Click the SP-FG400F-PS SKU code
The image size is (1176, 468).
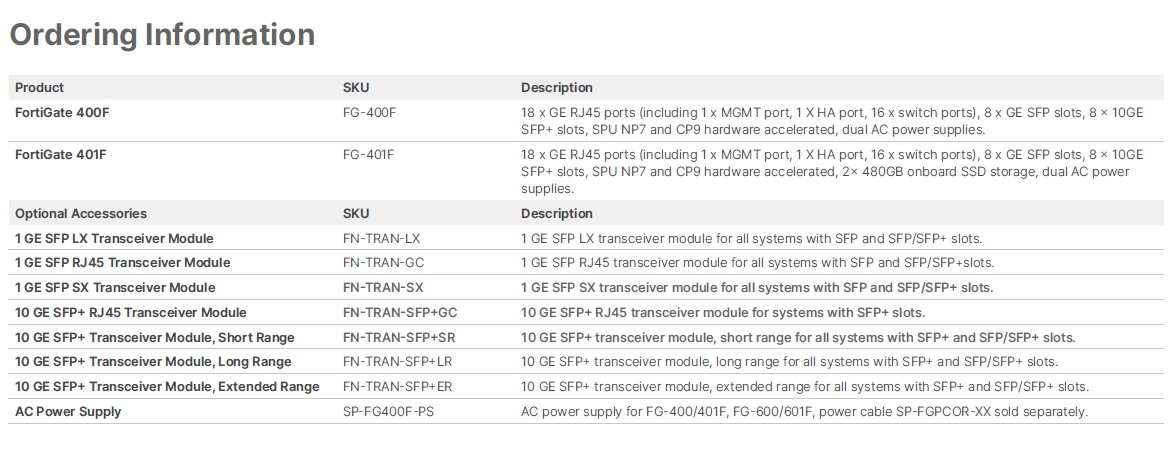coord(388,411)
